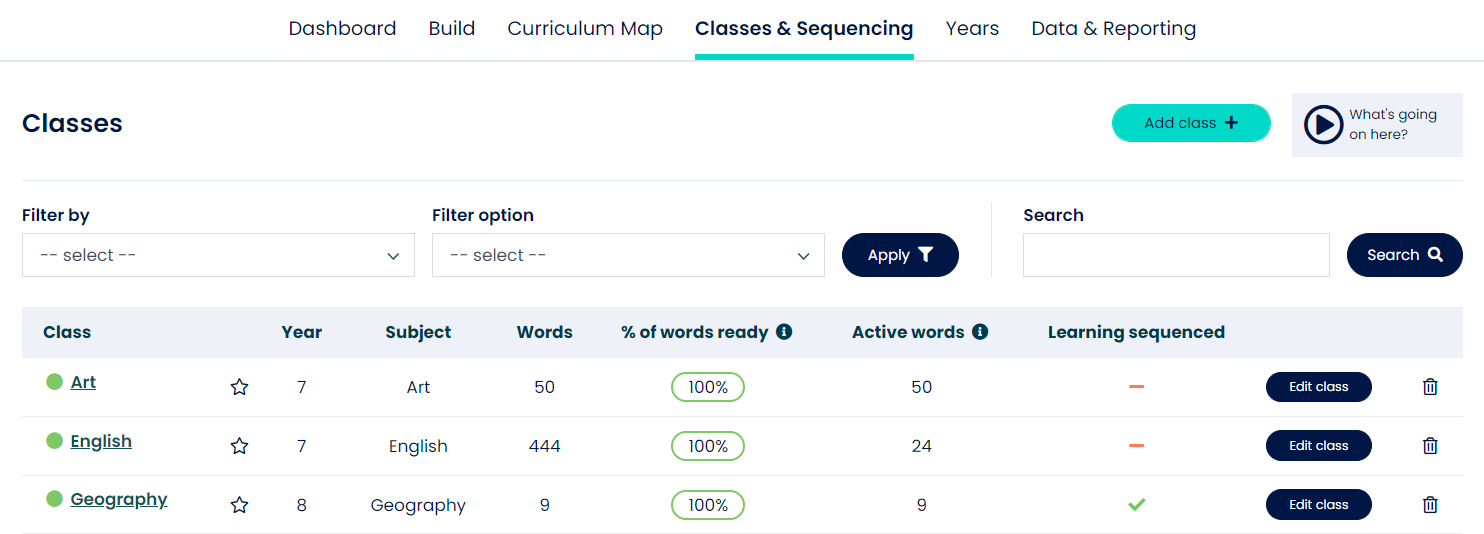Expand the 'Filter option' dropdown
This screenshot has width=1484, height=534.
(628, 255)
